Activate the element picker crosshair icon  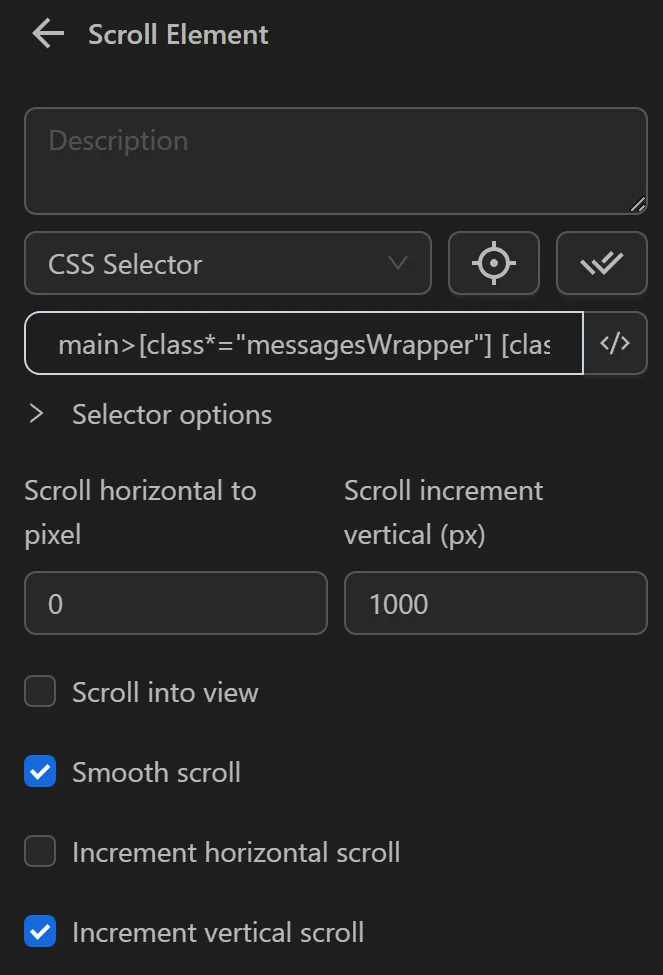point(493,263)
